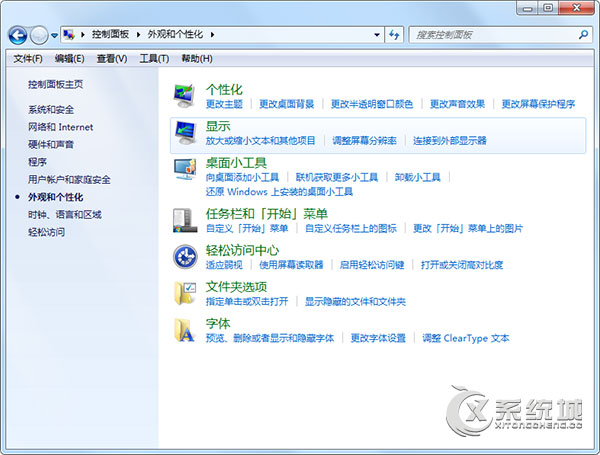
Task: Click the Personalization monitor icon
Action: (185, 96)
